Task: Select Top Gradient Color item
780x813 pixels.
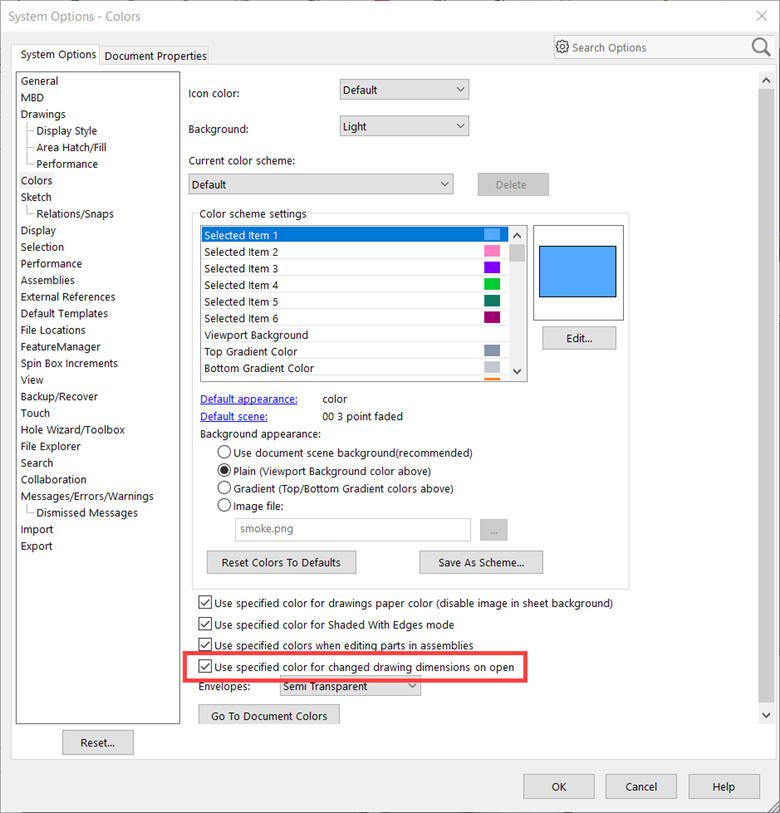Action: tap(355, 351)
